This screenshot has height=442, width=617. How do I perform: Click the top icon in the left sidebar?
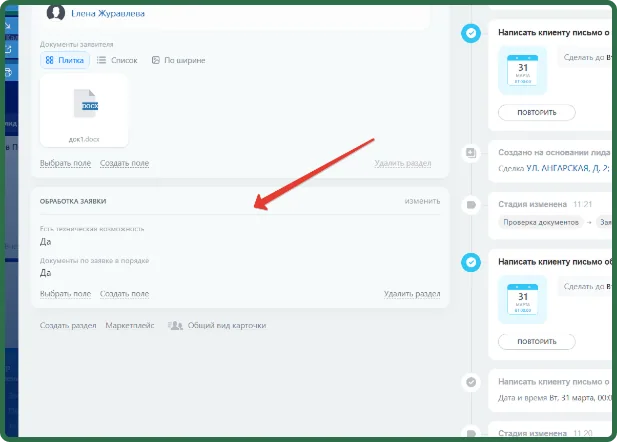click(x=9, y=26)
